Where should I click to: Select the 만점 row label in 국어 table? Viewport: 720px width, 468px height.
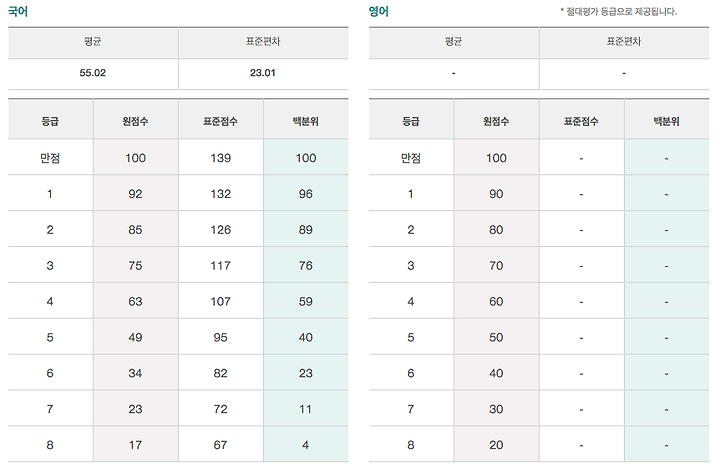[x=50, y=158]
